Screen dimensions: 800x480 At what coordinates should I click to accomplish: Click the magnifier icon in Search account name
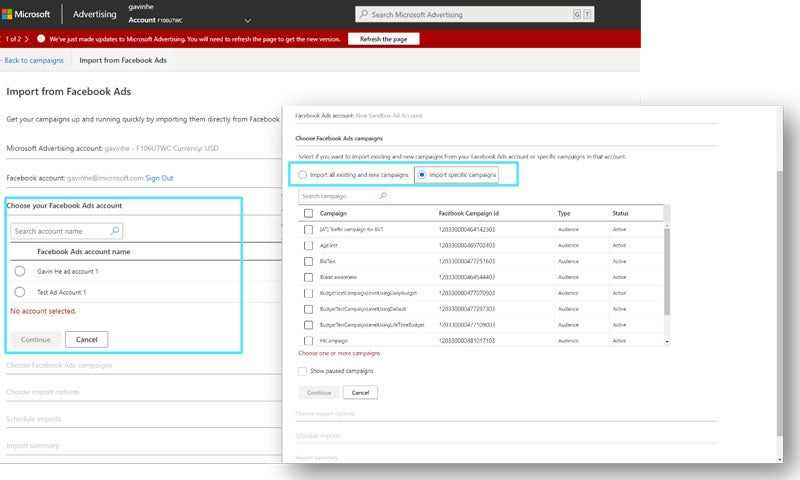click(115, 231)
